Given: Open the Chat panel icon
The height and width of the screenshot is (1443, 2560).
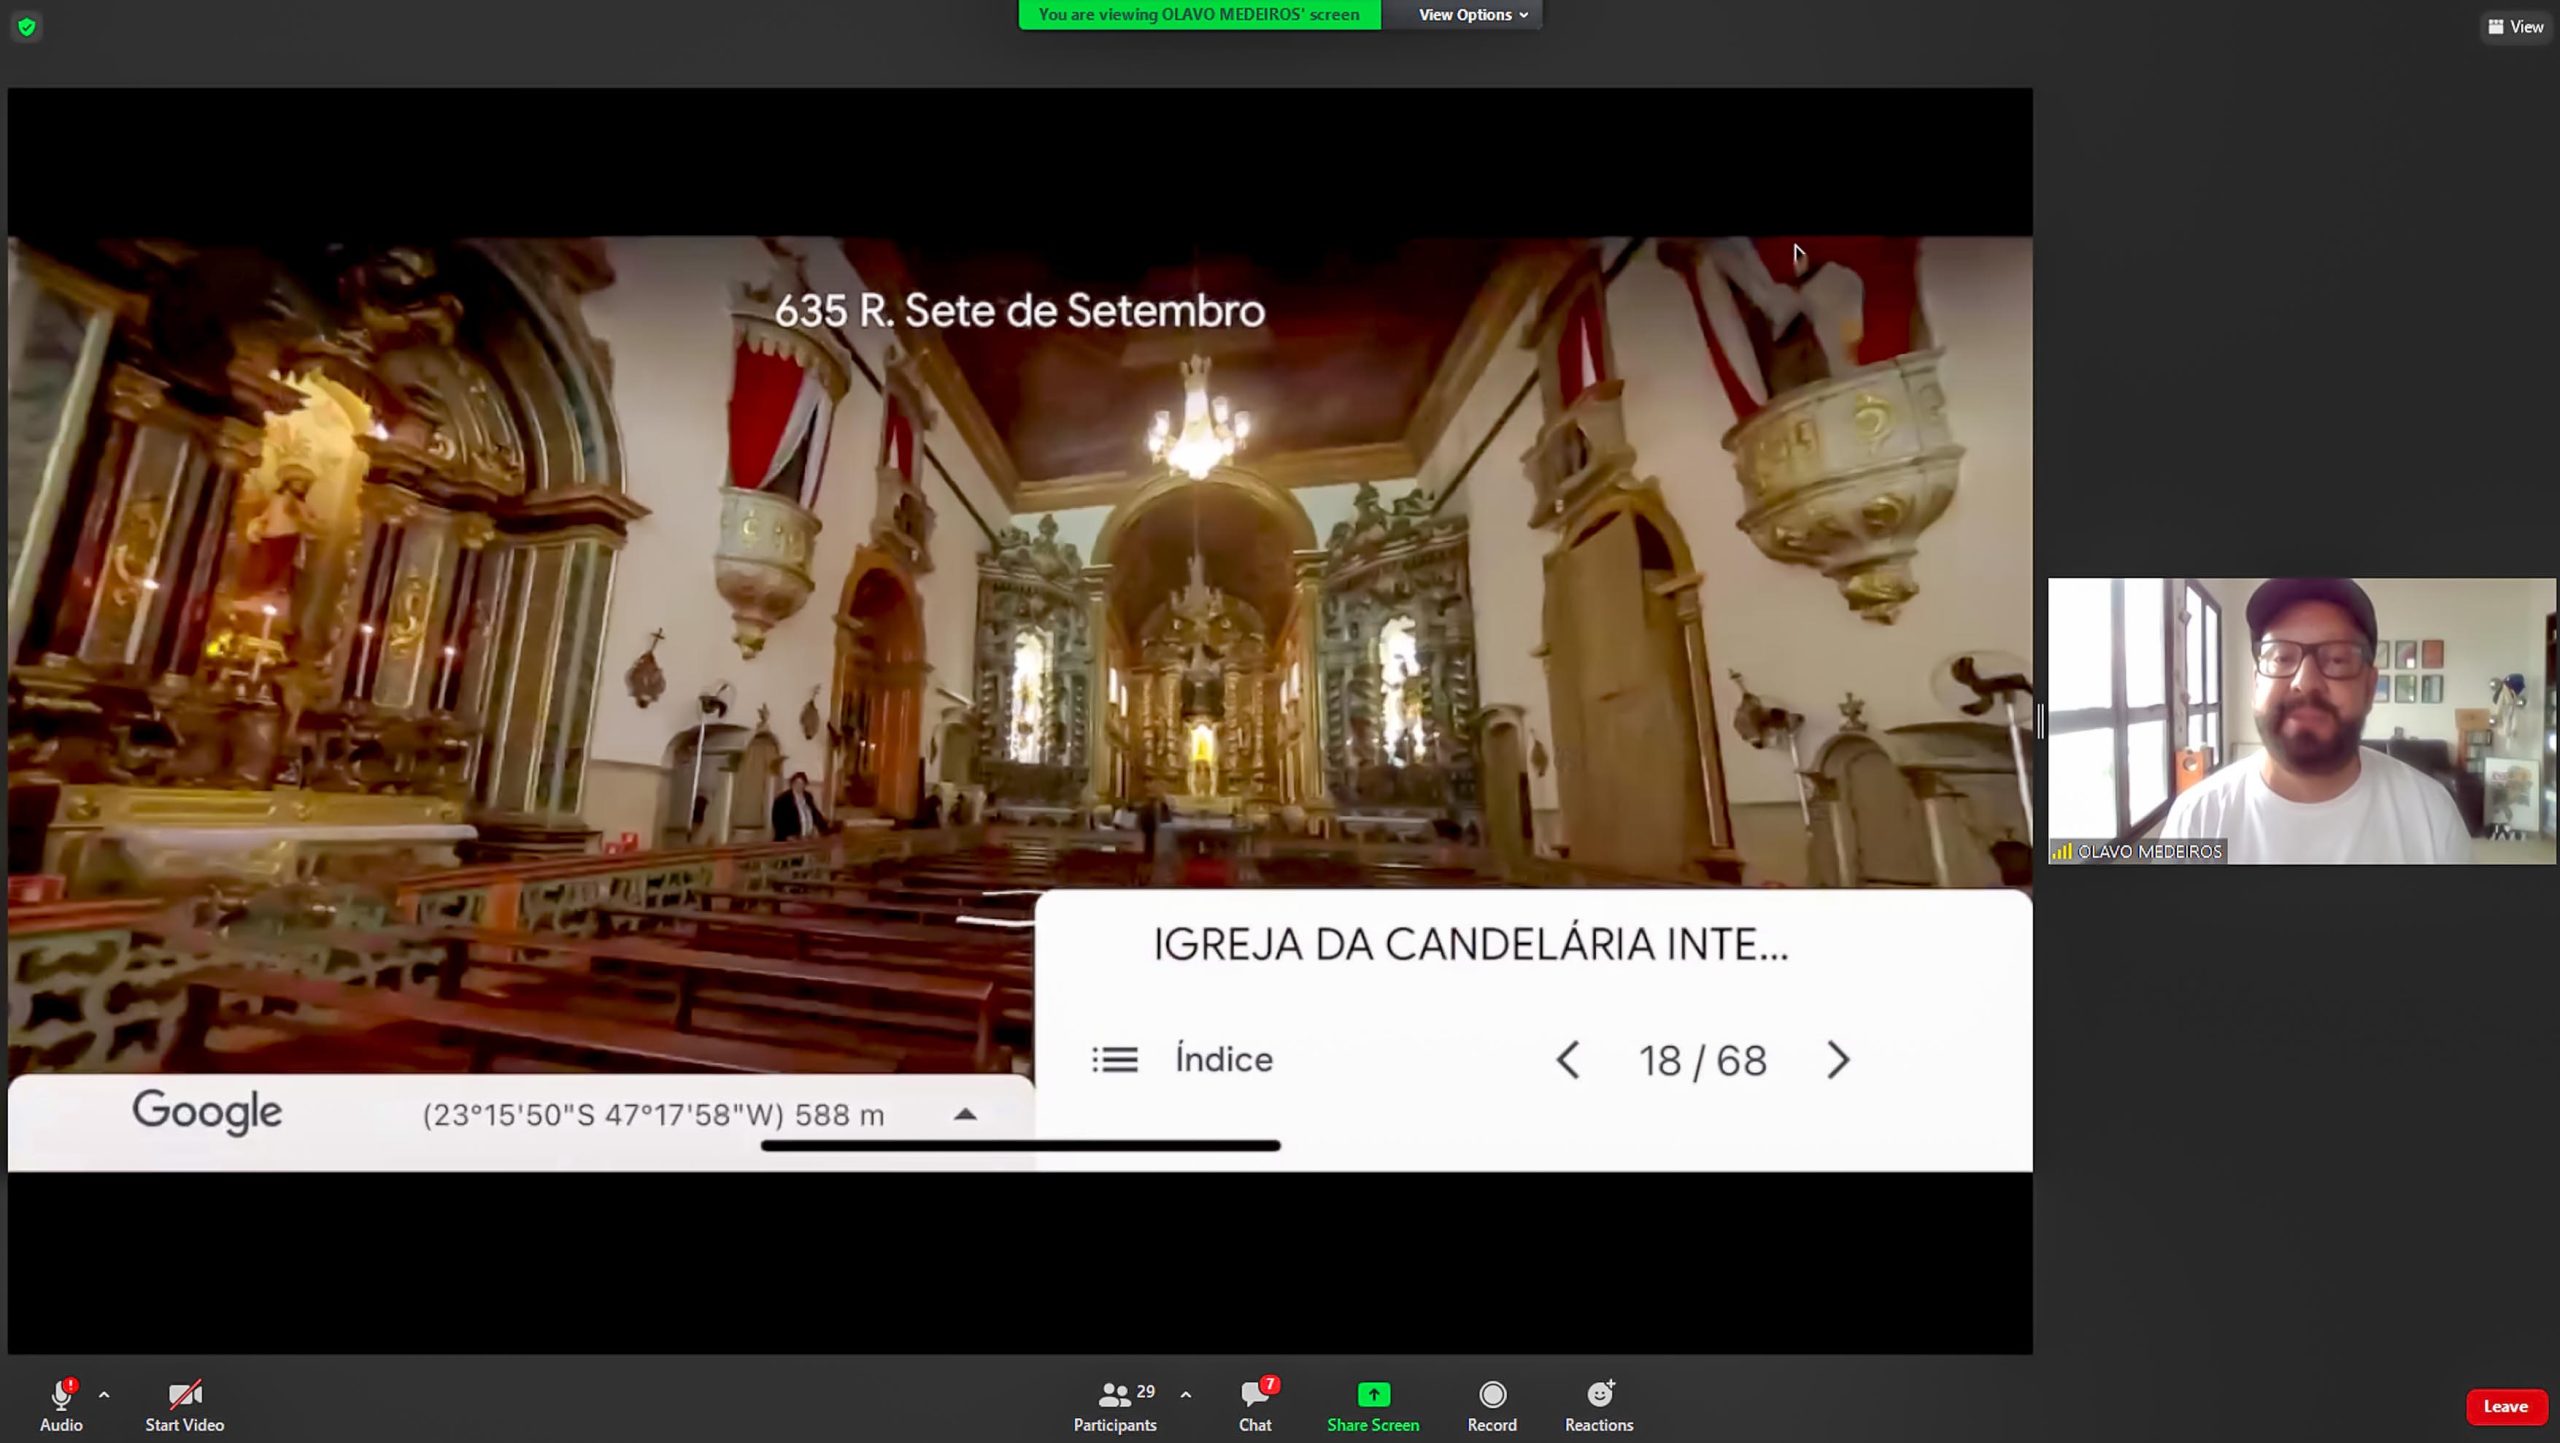Looking at the screenshot, I should pos(1254,1394).
